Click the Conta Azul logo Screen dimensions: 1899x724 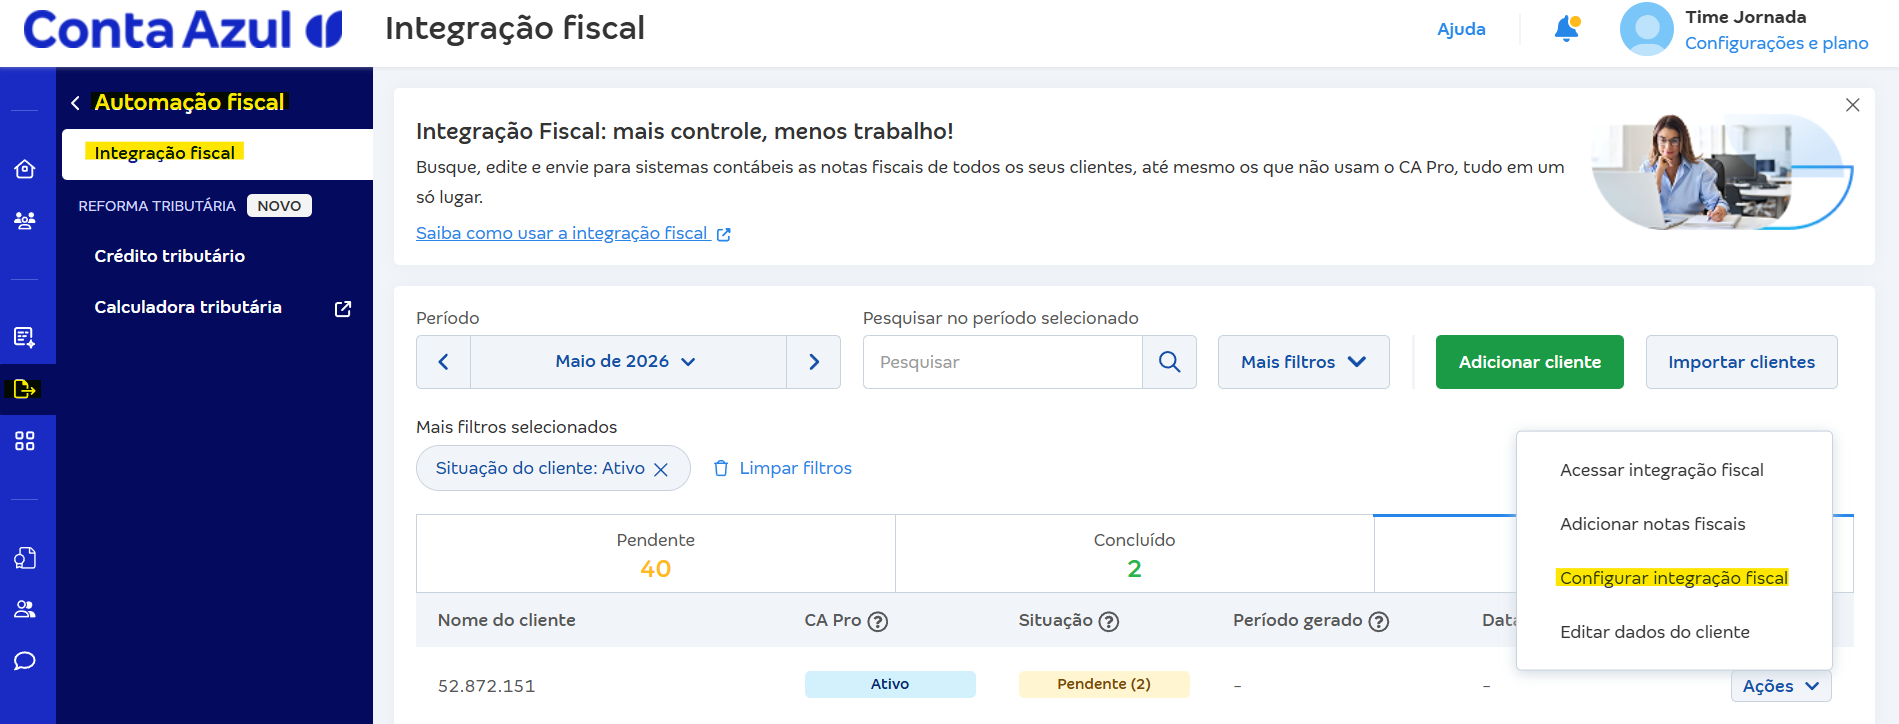point(183,30)
